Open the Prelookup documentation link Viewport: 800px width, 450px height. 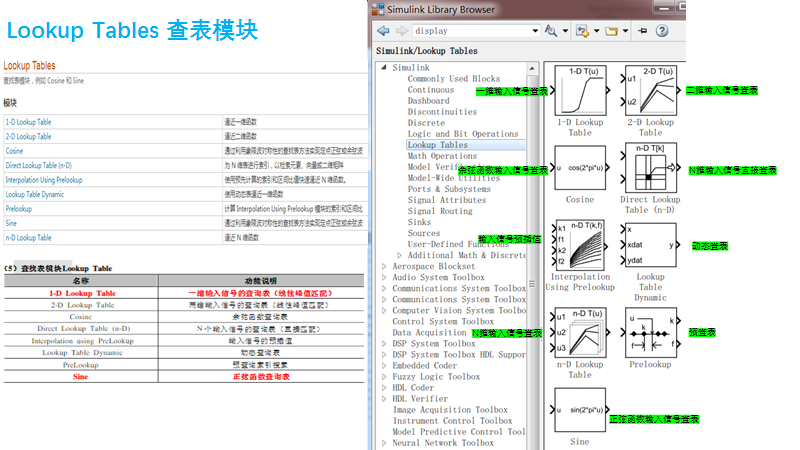[18, 209]
